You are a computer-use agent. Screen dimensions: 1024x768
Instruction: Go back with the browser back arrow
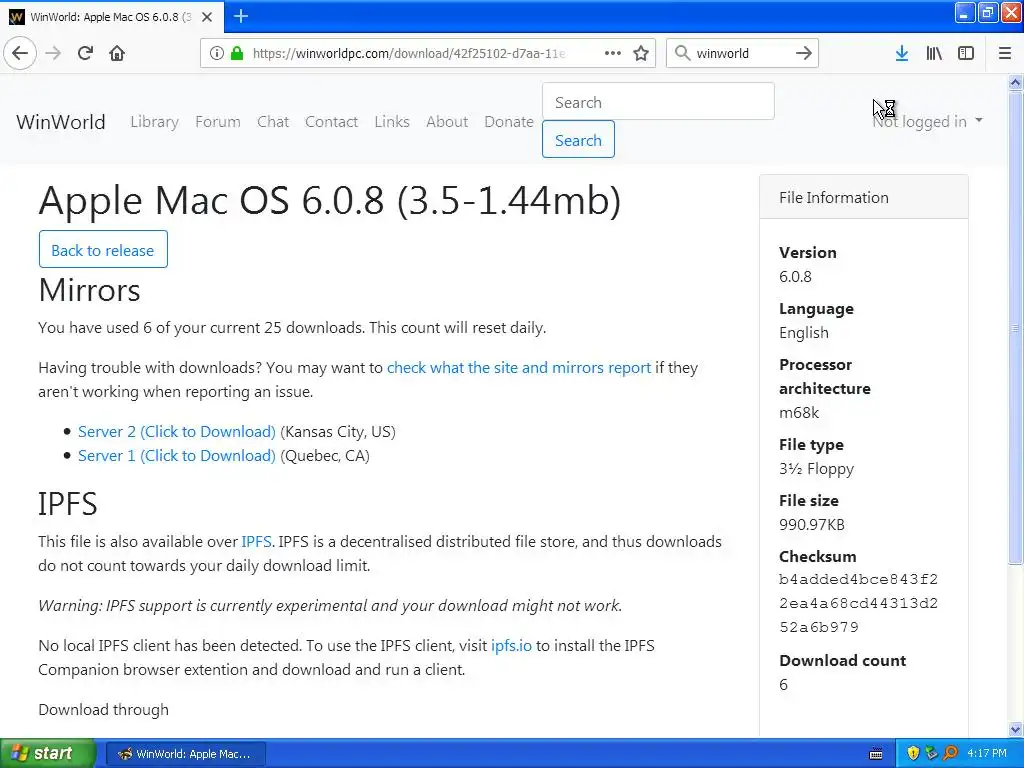pos(20,53)
